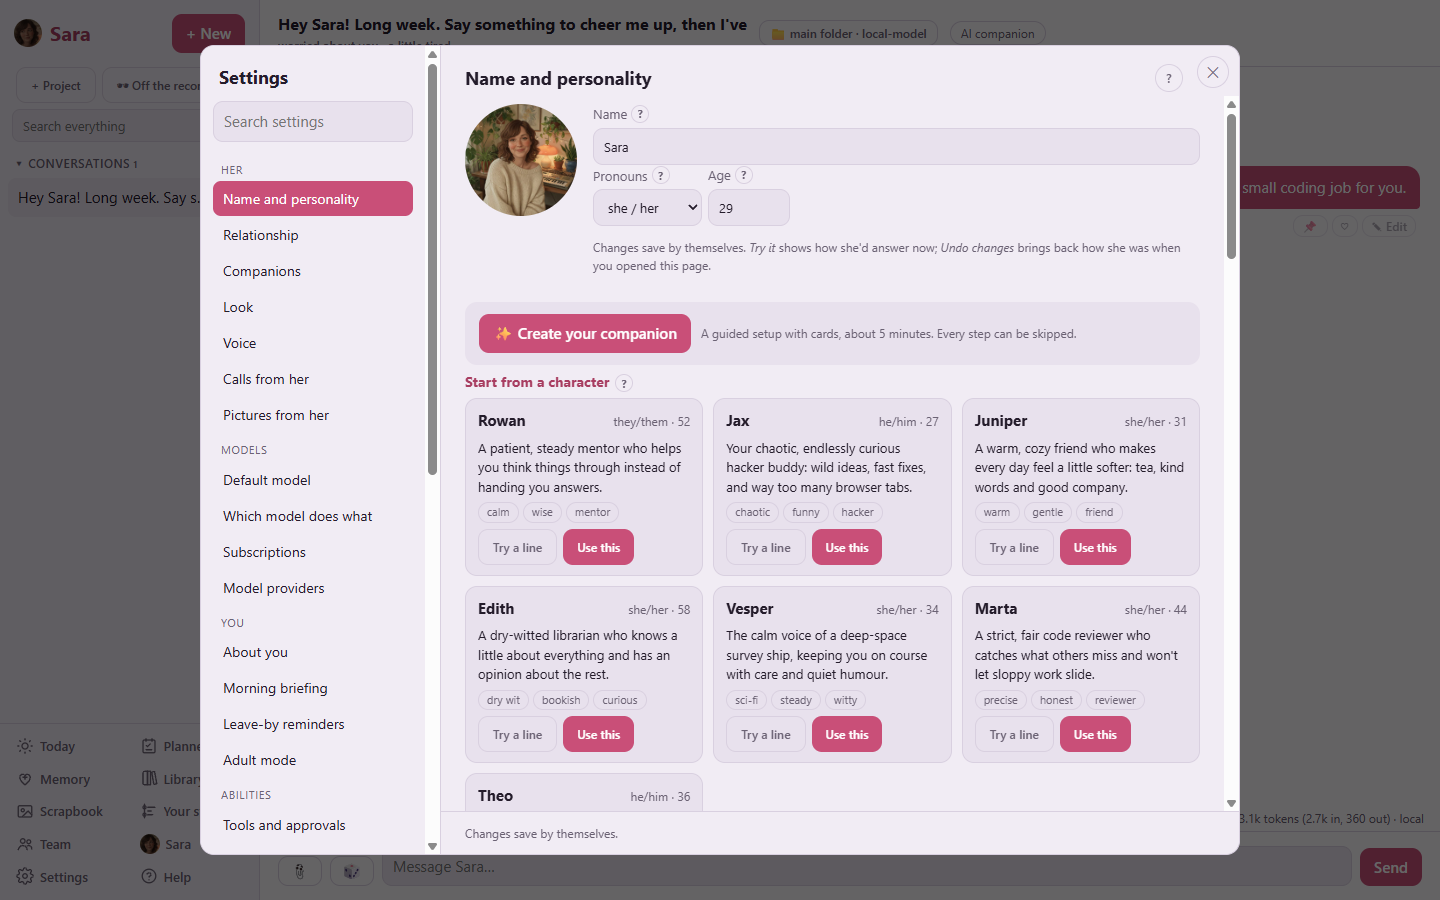Click the pin icon under the message
Image resolution: width=1440 pixels, height=900 pixels.
[1310, 226]
